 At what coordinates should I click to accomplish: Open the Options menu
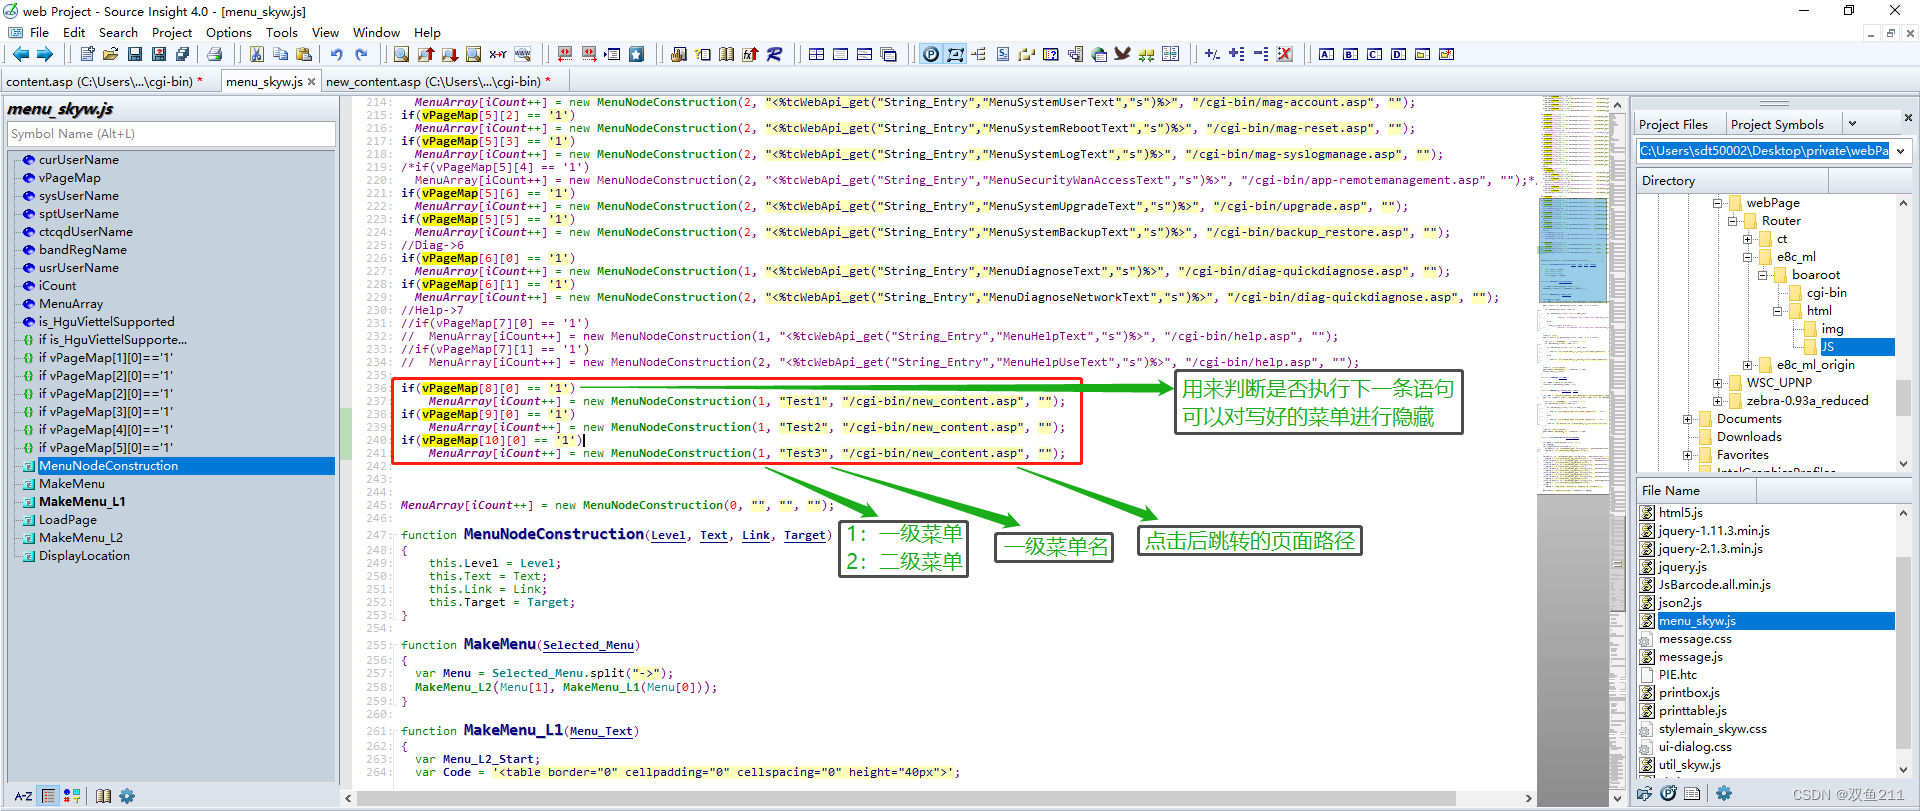click(229, 33)
